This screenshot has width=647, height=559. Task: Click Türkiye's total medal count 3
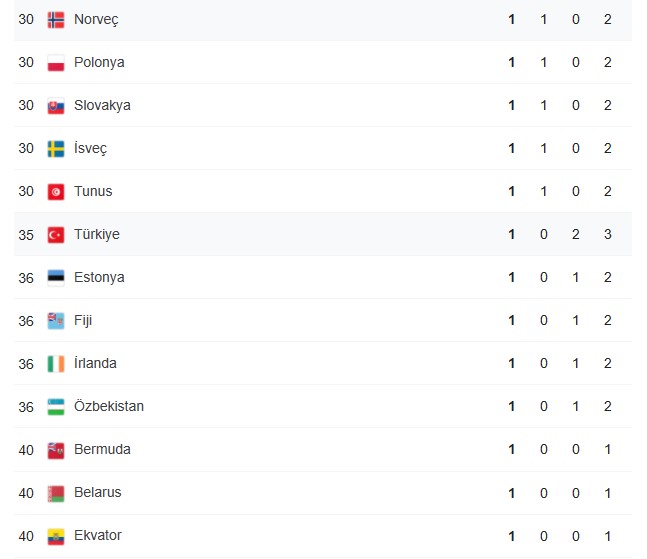click(607, 234)
